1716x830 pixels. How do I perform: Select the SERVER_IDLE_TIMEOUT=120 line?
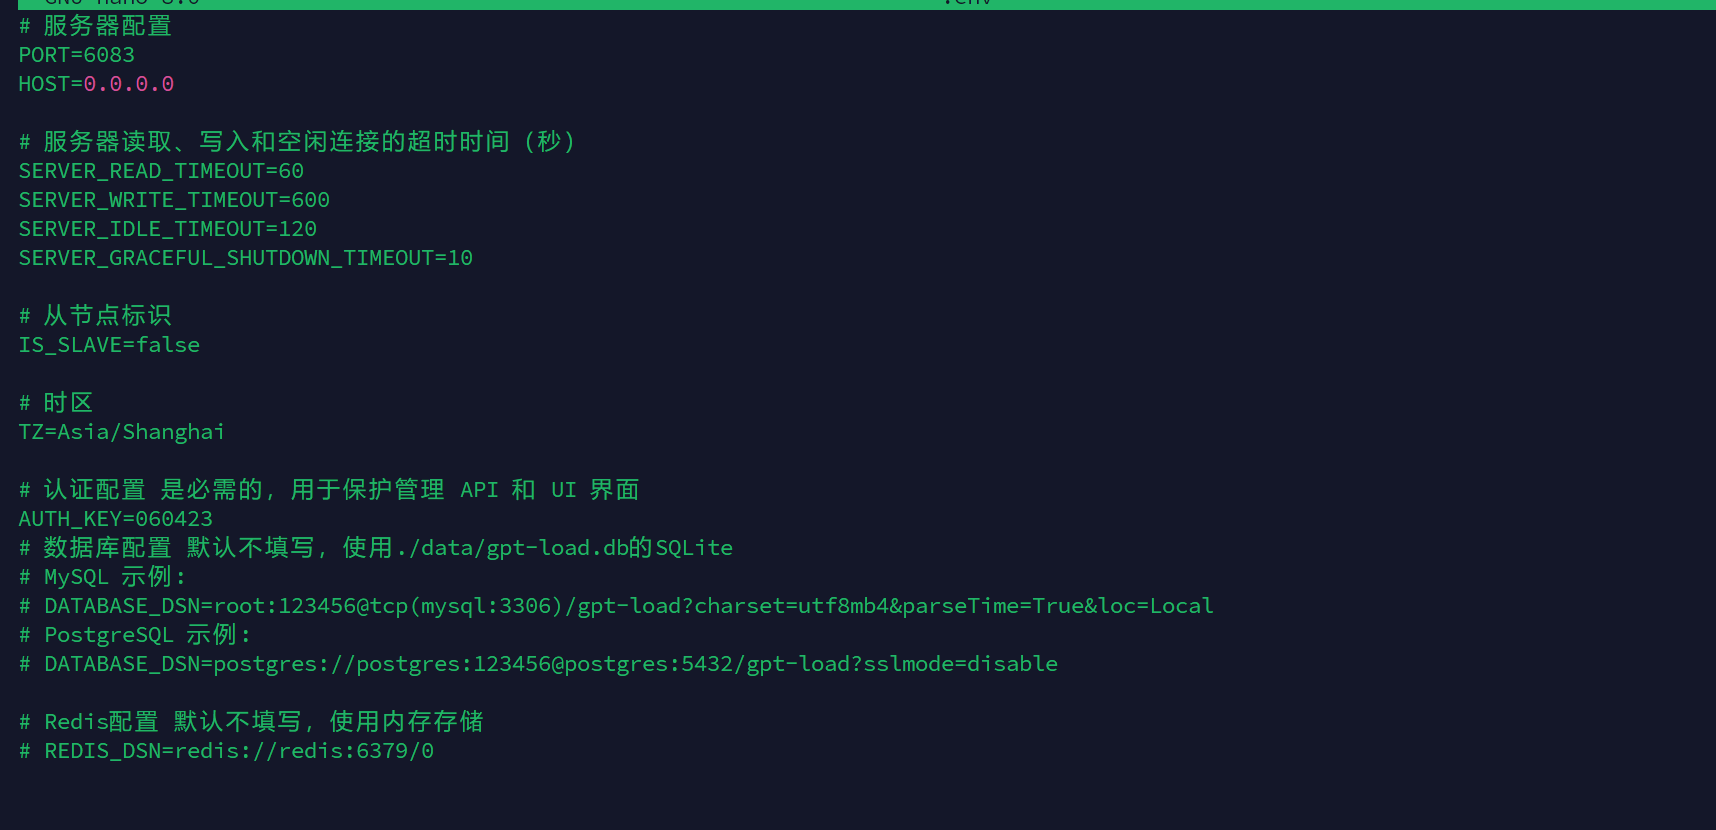(168, 229)
